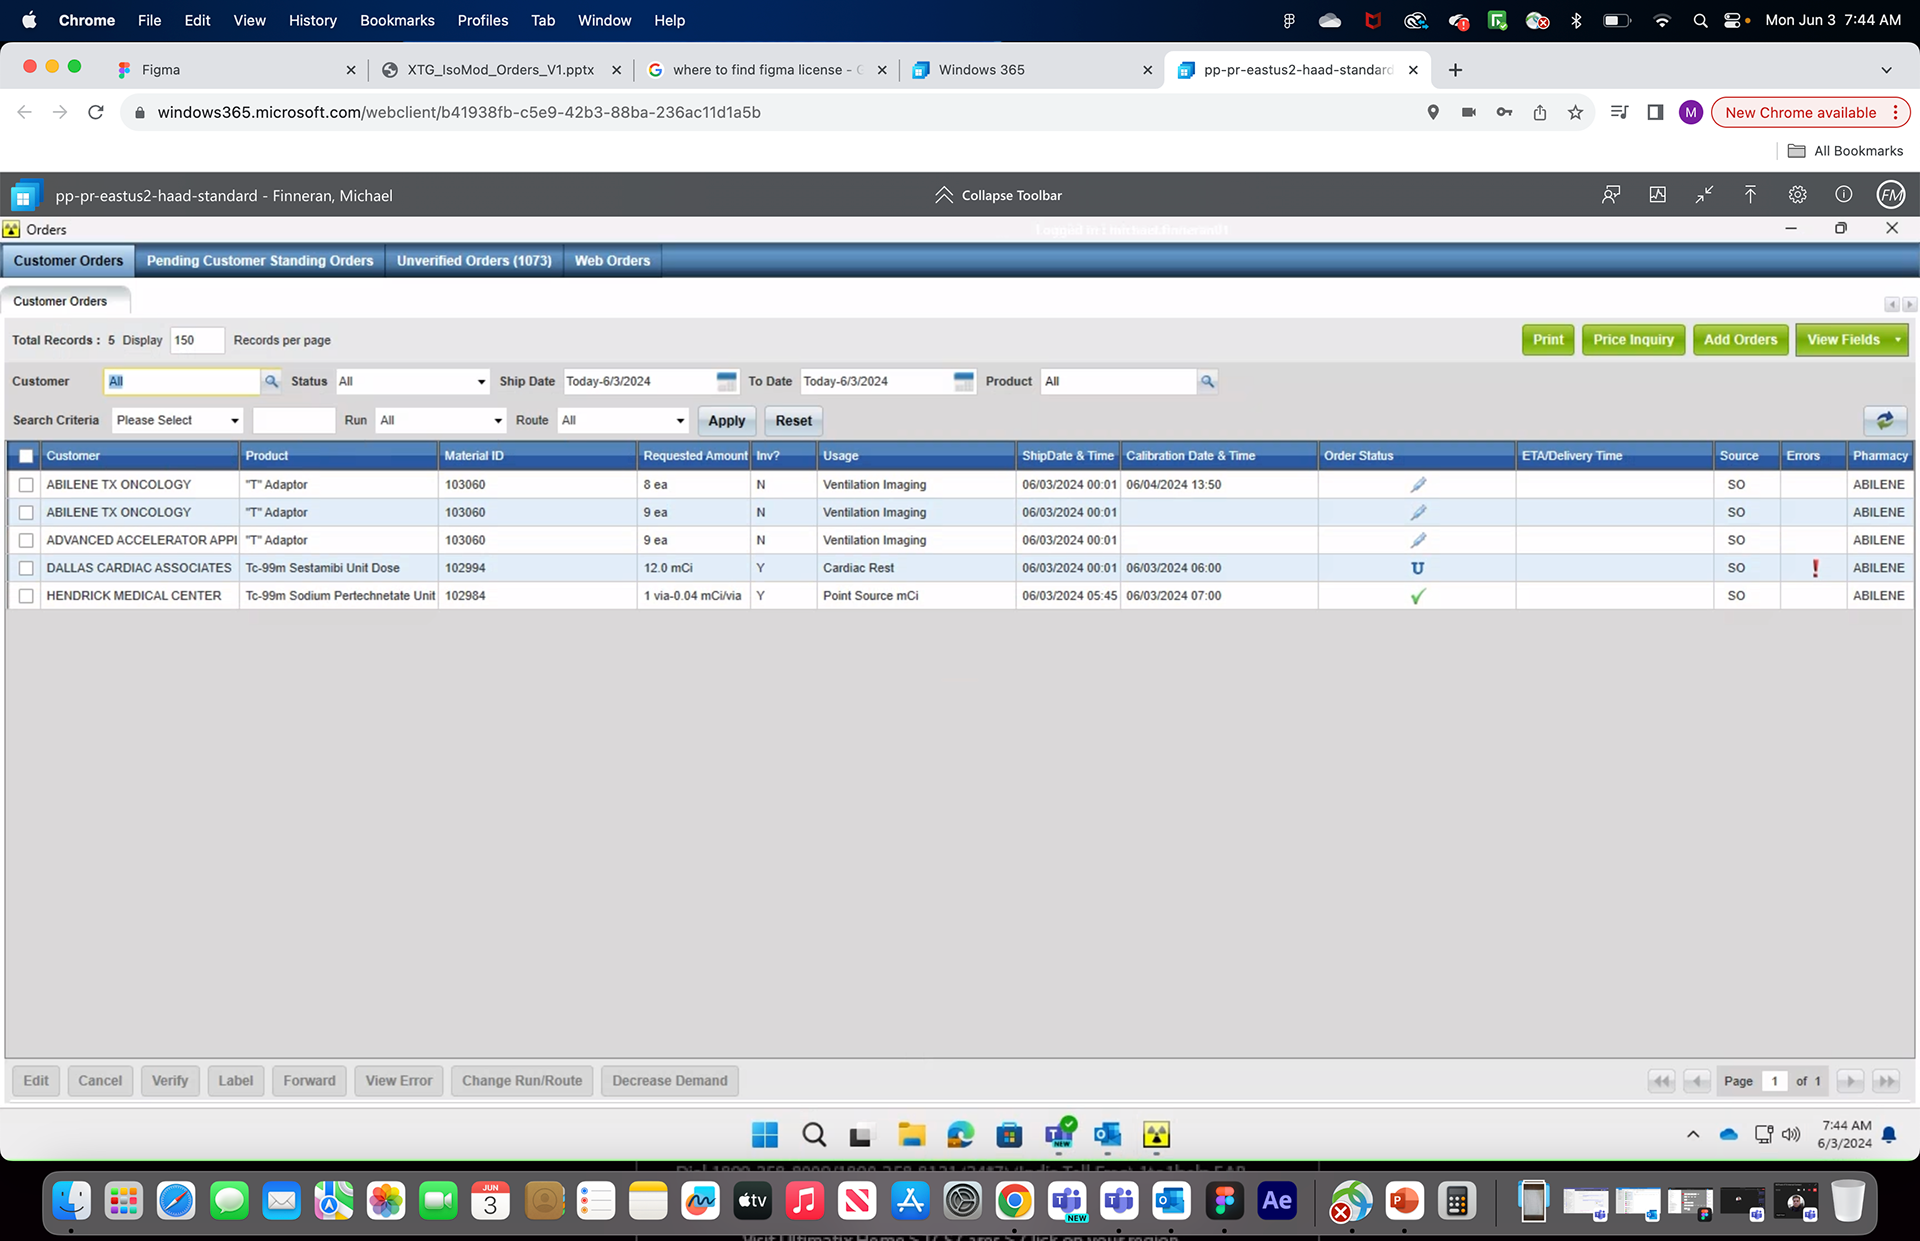
Task: Click the Add Orders button
Action: pyautogui.click(x=1740, y=340)
